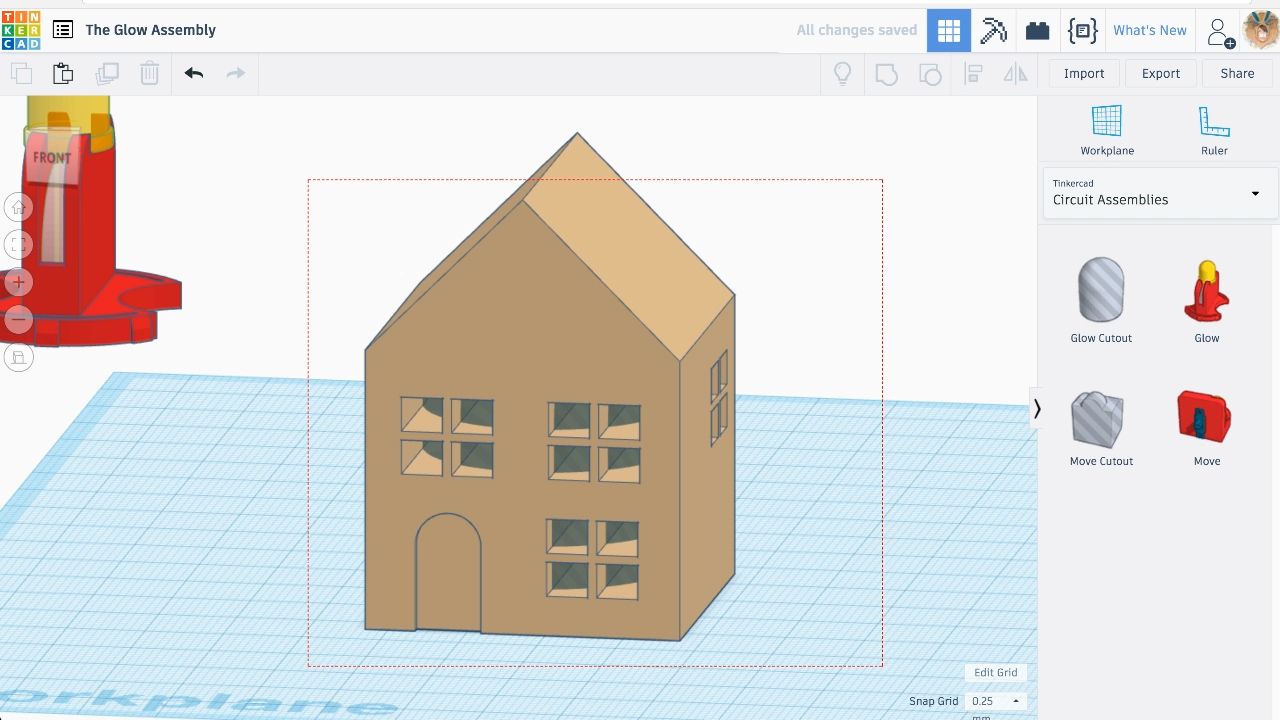Open Bricks view

[x=1038, y=30]
